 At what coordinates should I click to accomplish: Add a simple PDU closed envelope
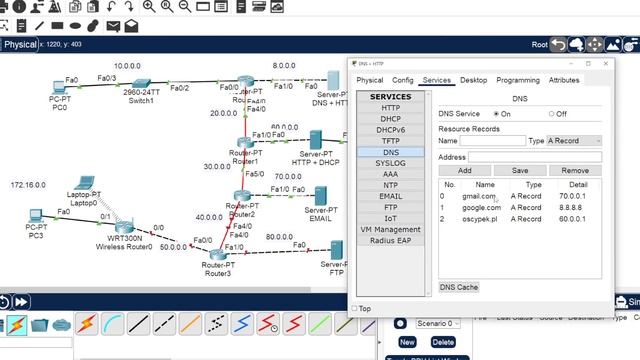coord(113,26)
